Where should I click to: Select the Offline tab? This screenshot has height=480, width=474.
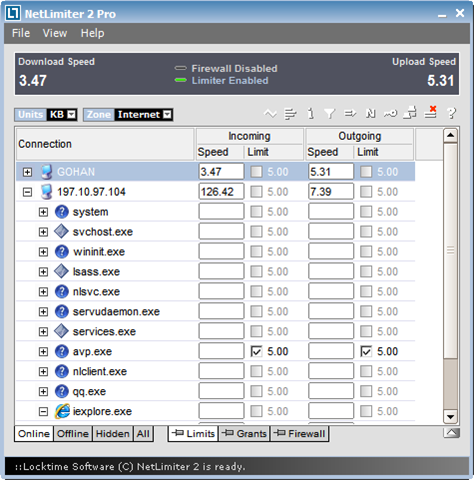(73, 434)
